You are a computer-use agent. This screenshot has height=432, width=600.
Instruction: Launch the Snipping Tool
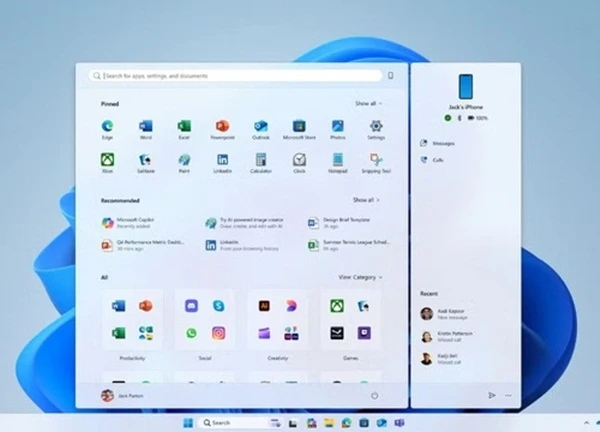coord(376,163)
